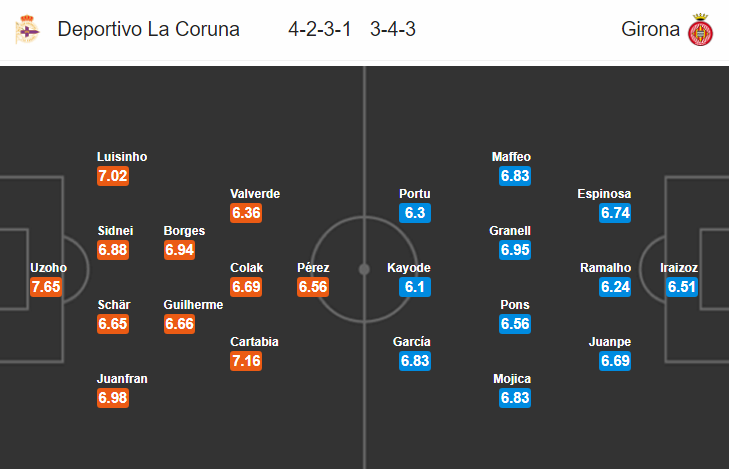729x469 pixels.
Task: Click Uzoho's 7.65 rating badge
Action: coord(46,287)
